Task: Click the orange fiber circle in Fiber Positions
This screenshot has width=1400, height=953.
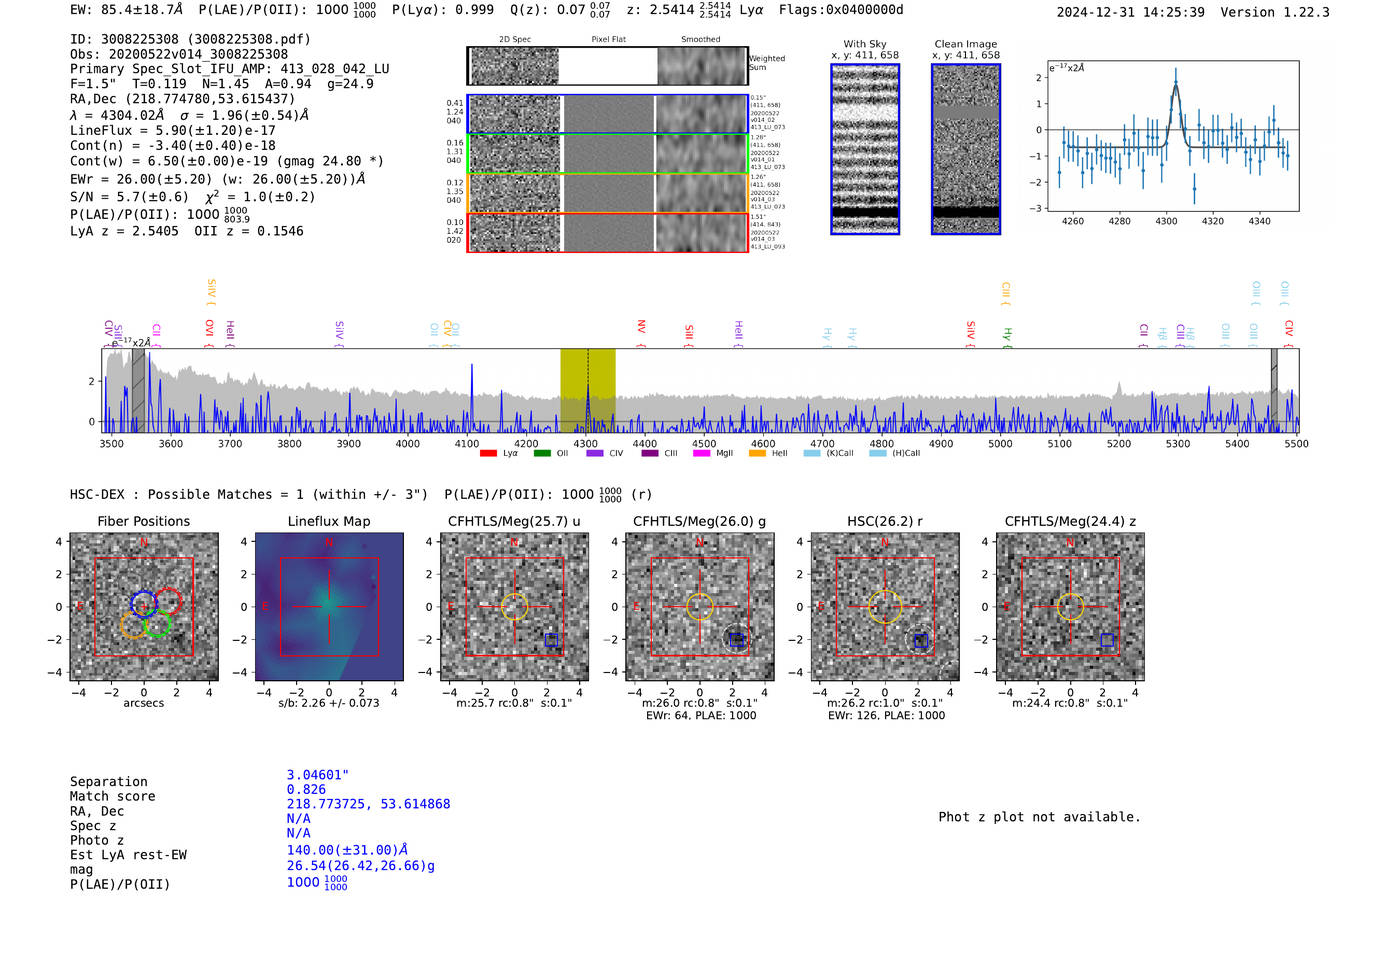Action: point(133,625)
